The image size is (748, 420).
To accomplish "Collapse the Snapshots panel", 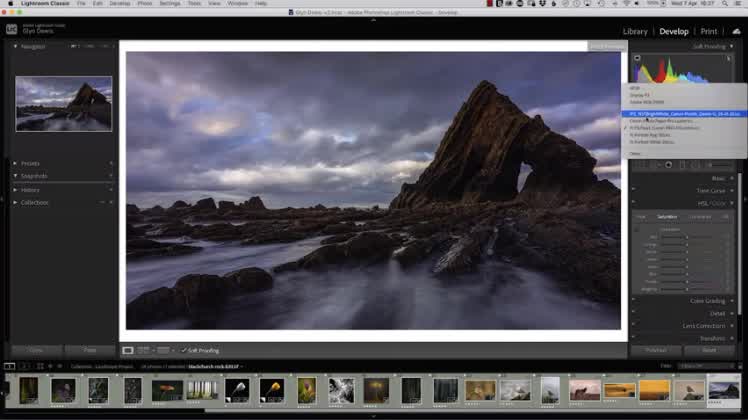I will click(x=15, y=176).
